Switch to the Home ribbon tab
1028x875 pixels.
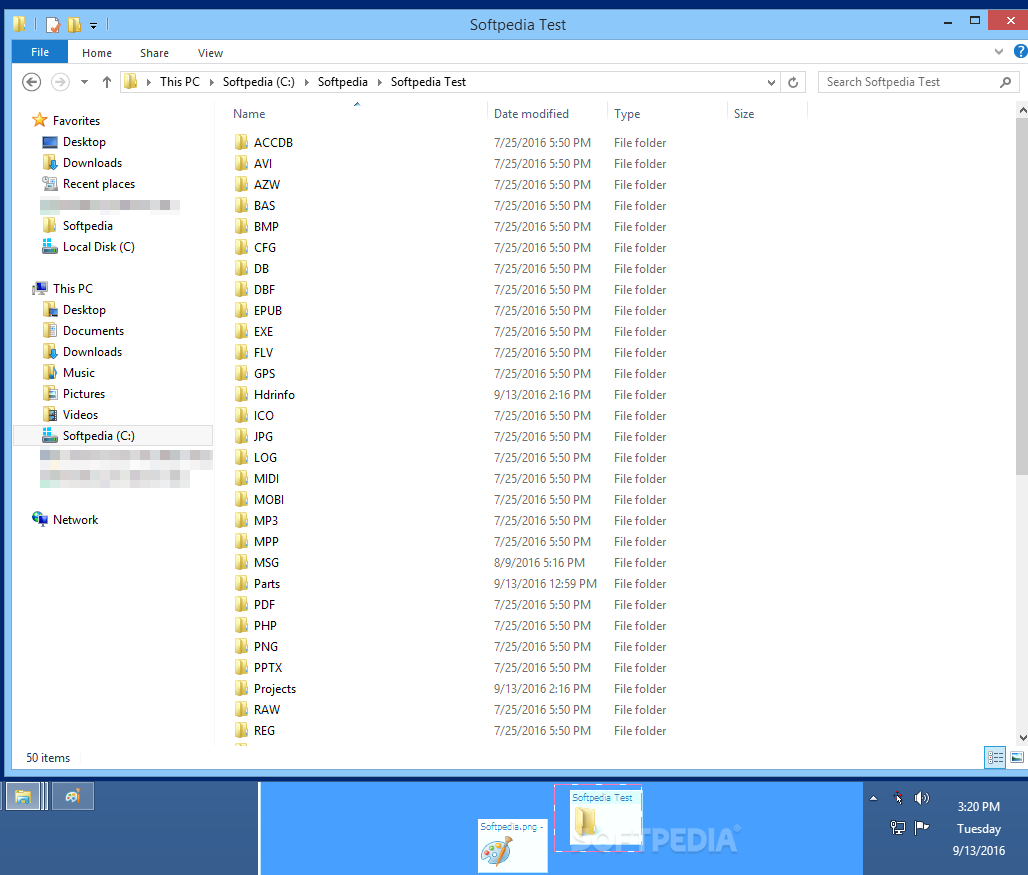point(96,53)
